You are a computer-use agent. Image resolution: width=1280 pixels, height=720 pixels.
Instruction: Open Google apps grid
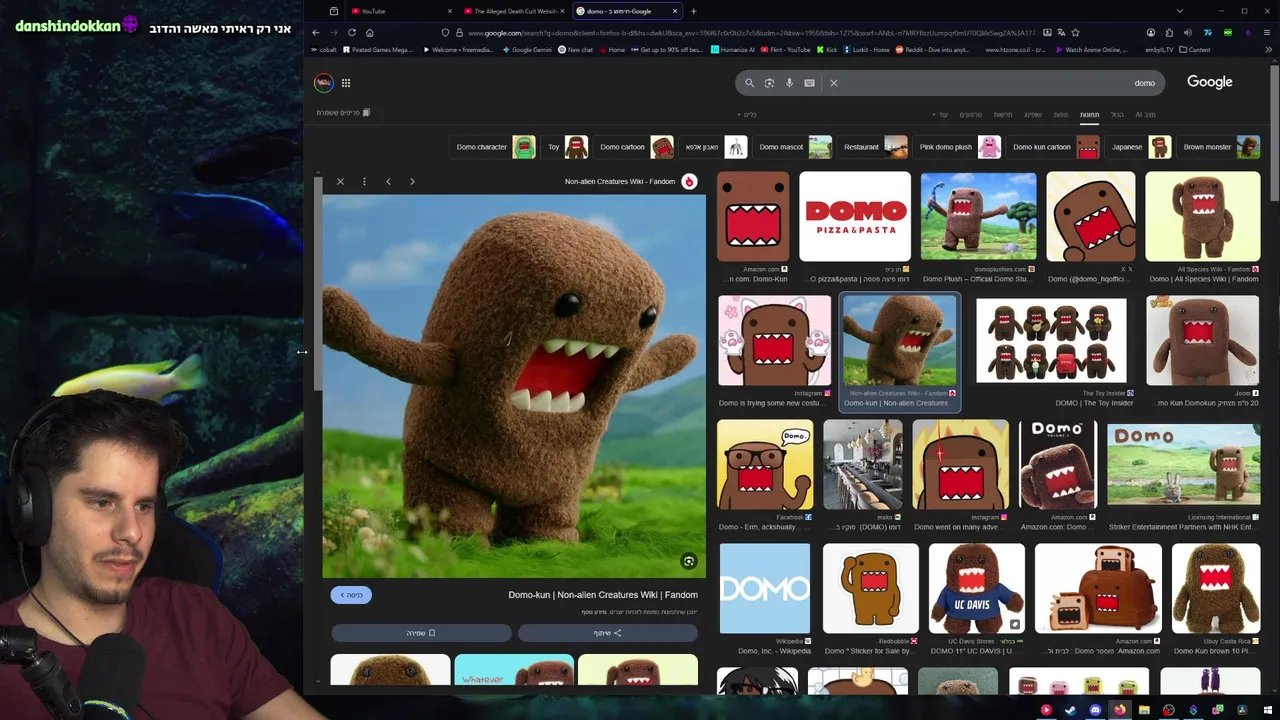346,83
